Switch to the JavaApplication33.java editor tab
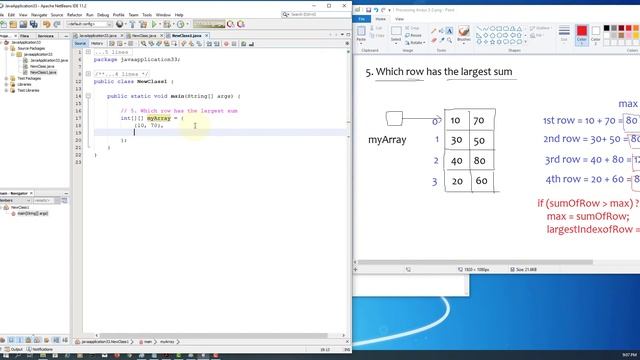 [x=98, y=36]
